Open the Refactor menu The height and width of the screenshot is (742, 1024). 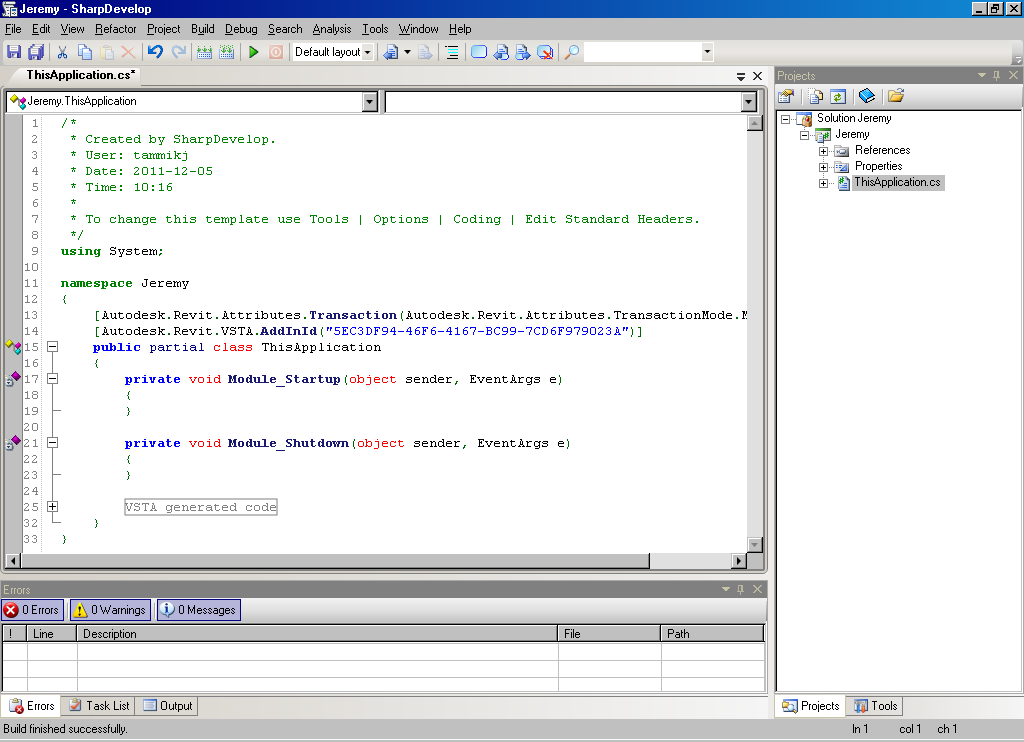point(116,29)
